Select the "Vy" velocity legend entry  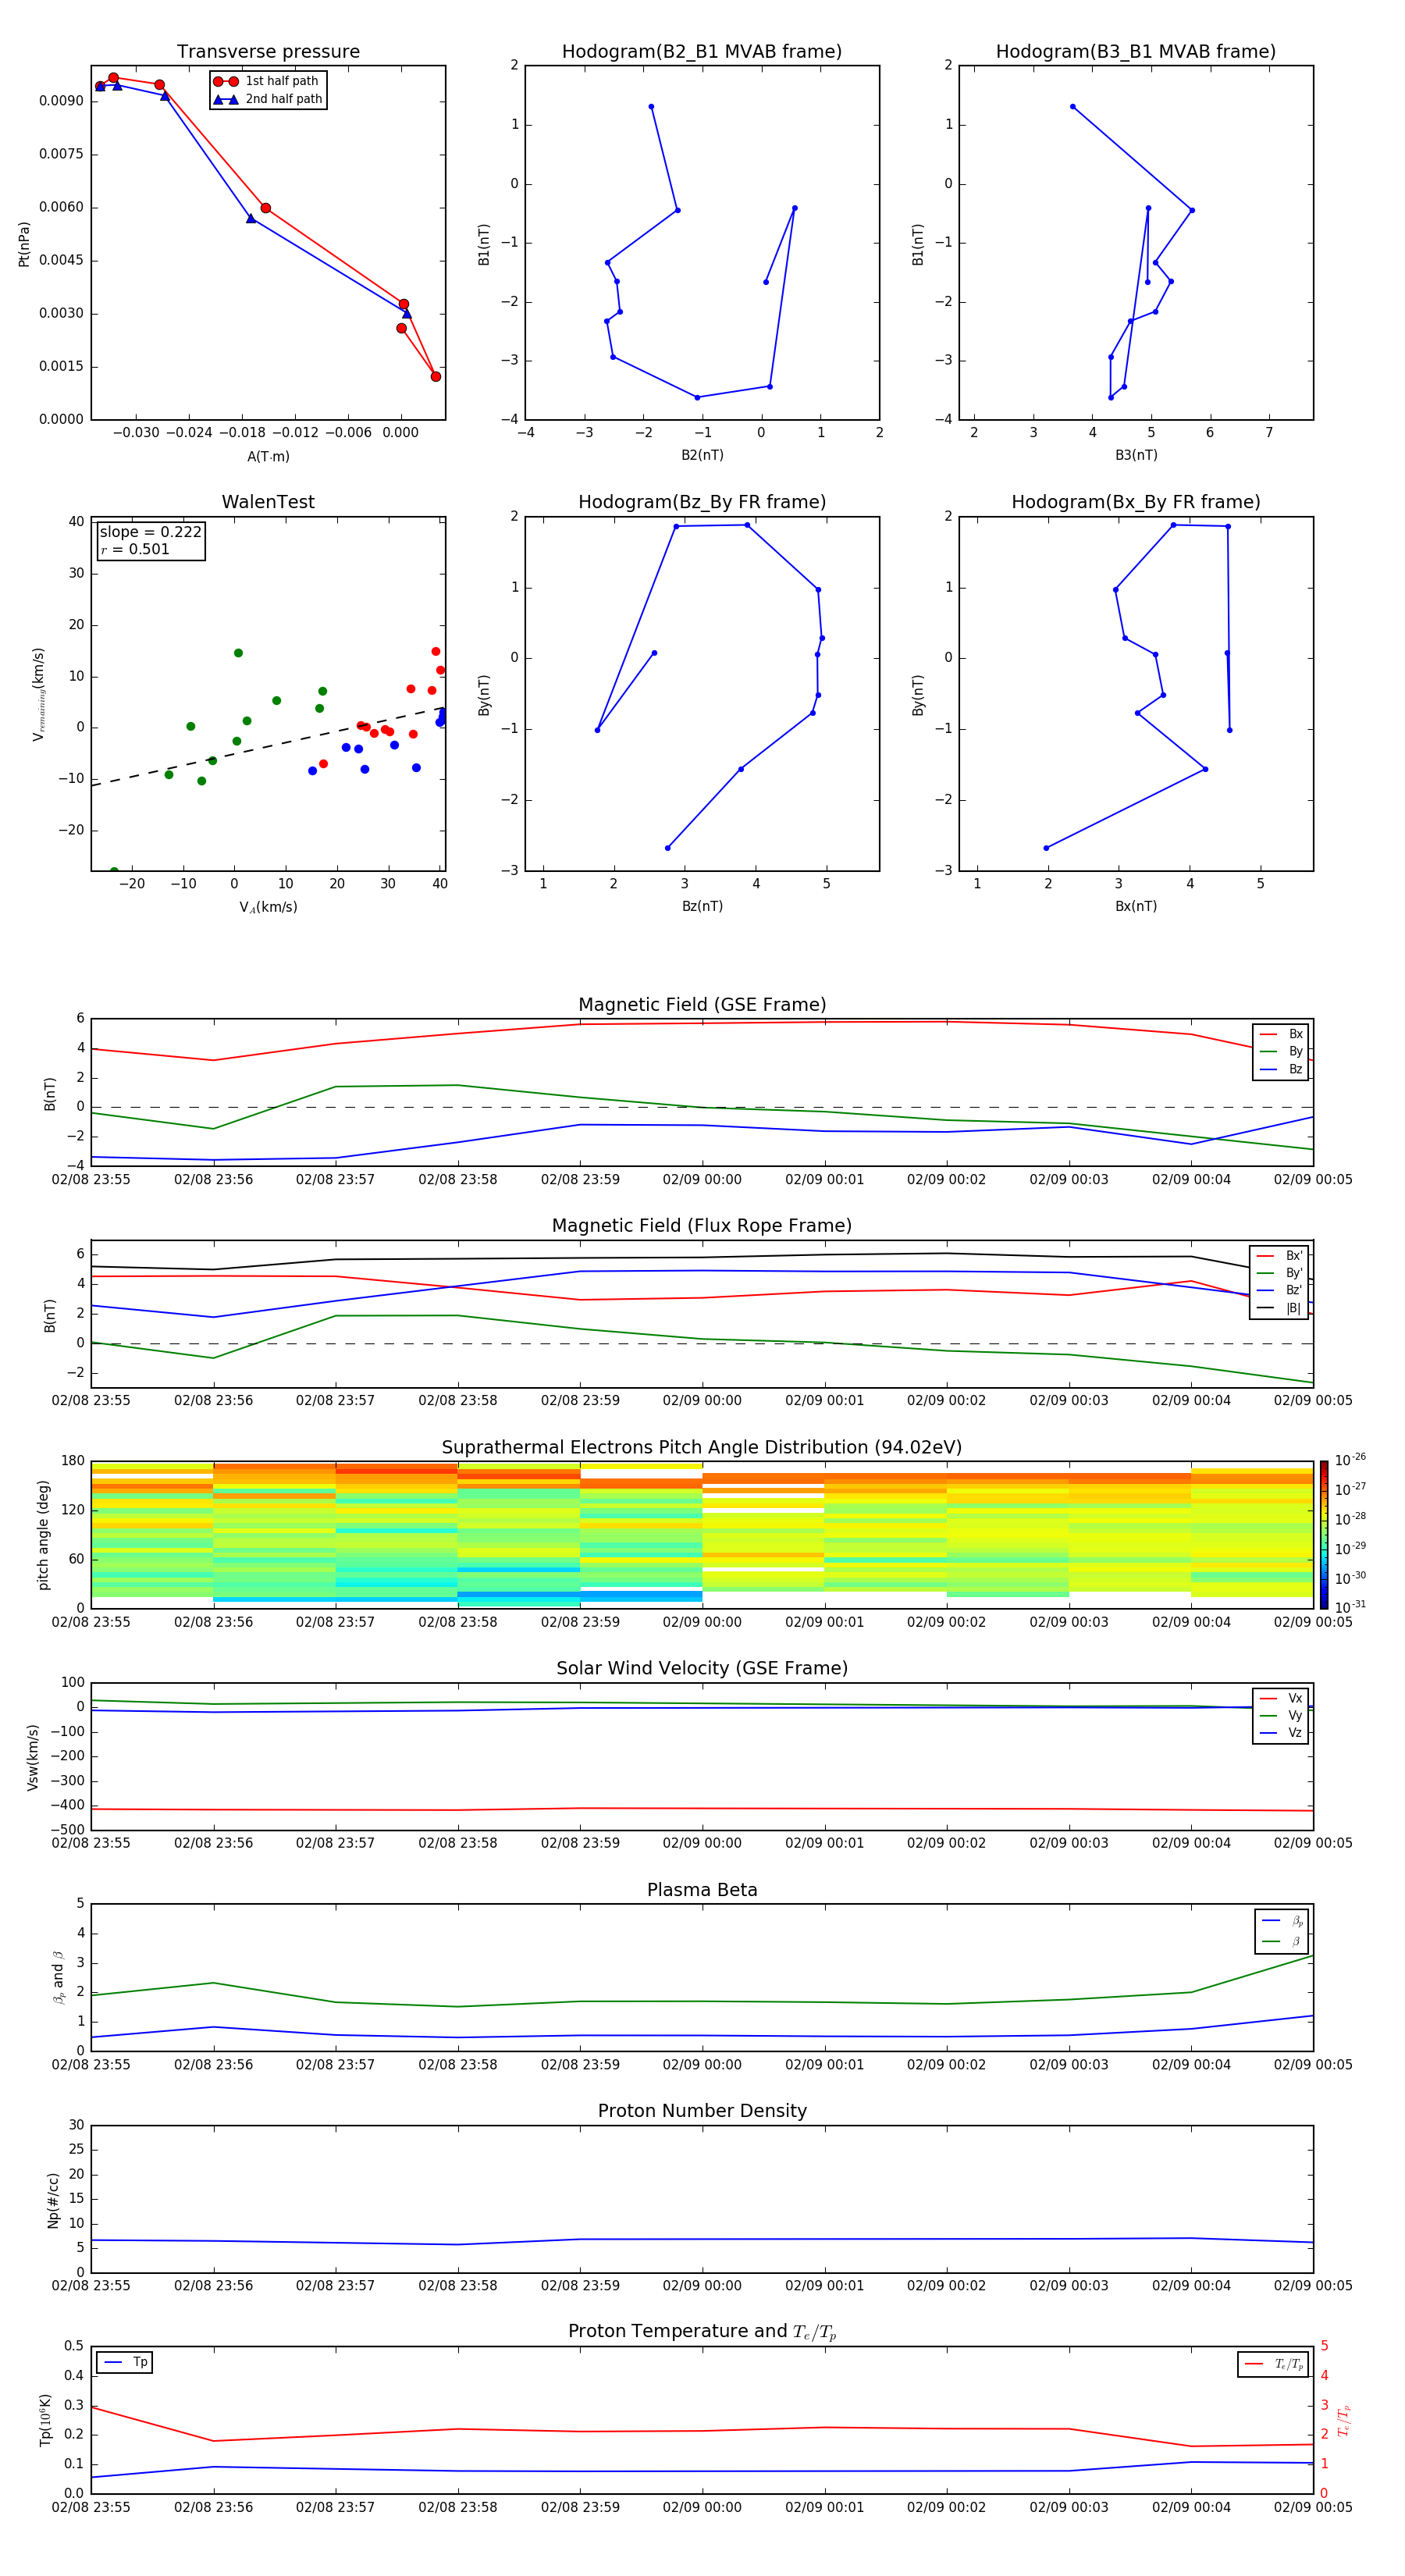[1281, 1715]
